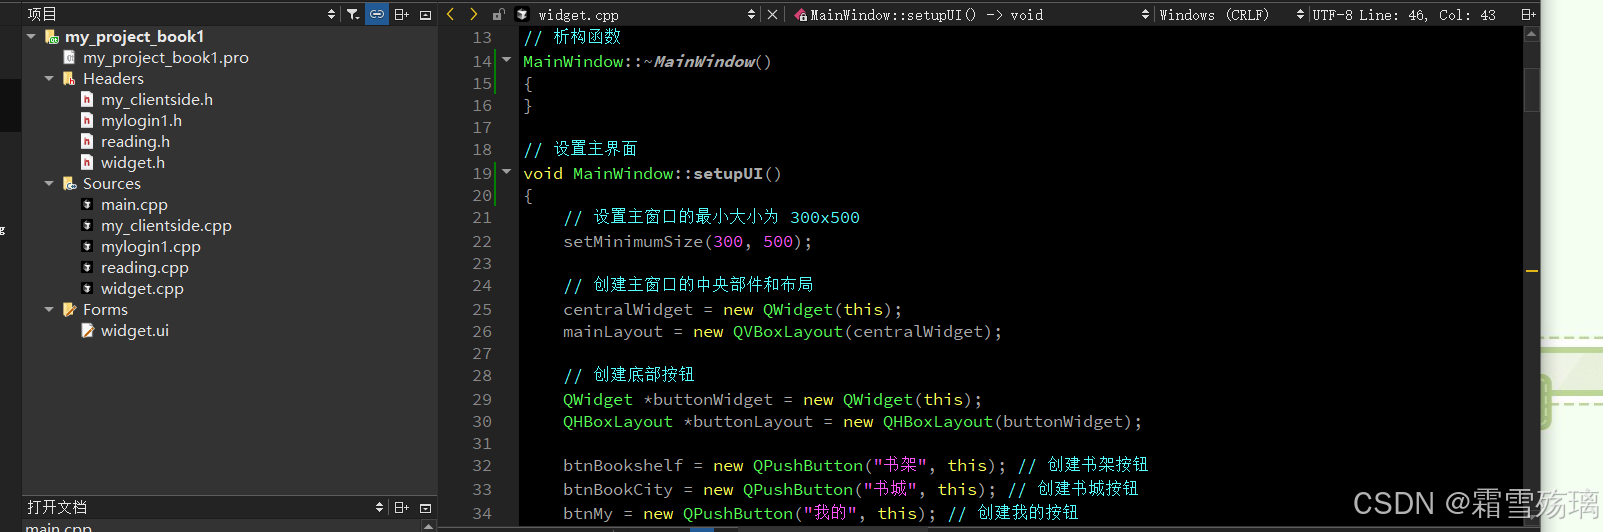This screenshot has width=1603, height=532.
Task: Select main.cpp in open documents list
Action: [x=59, y=527]
